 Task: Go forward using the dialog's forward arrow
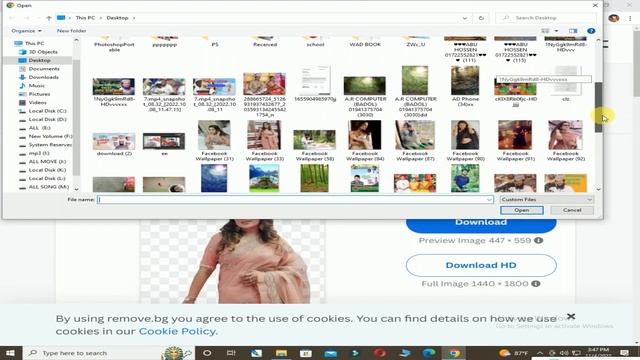[26, 18]
